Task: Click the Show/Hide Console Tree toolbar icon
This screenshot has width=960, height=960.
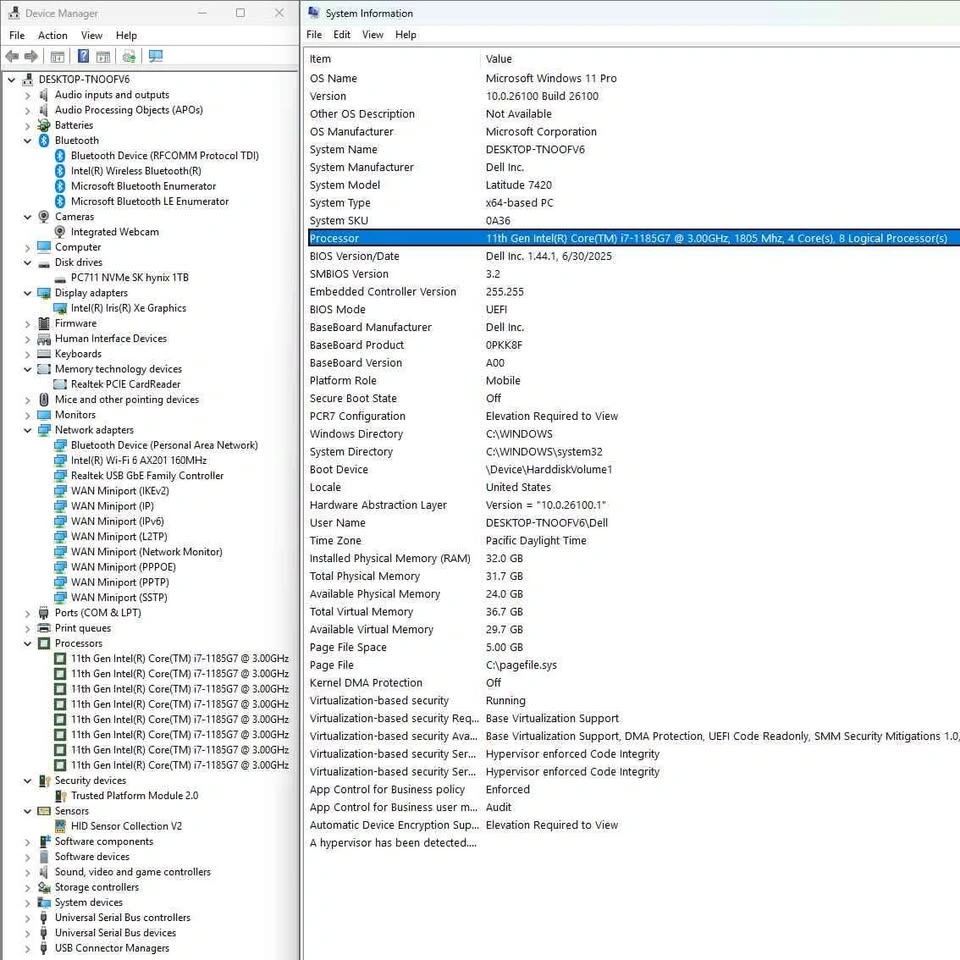Action: (58, 57)
